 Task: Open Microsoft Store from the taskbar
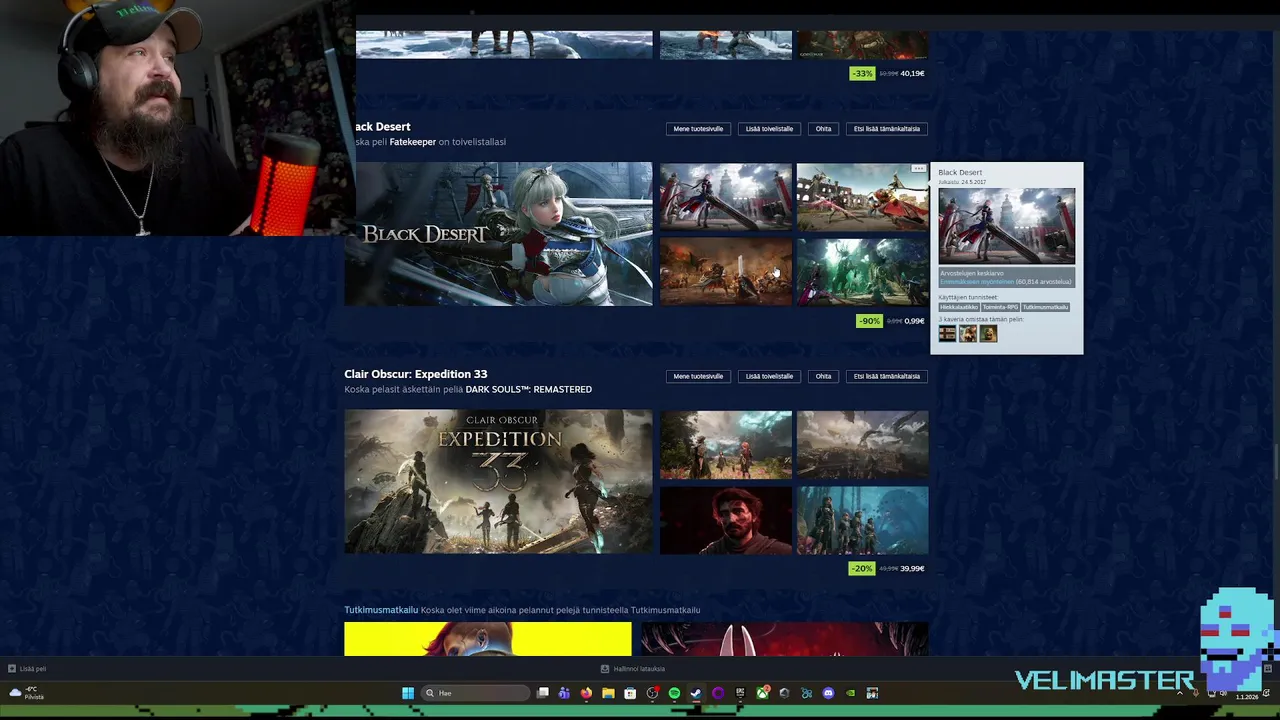coord(630,693)
